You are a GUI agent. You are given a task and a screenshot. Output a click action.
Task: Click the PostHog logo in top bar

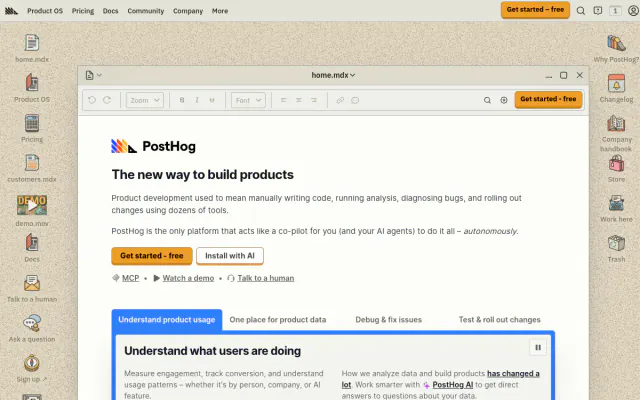(x=11, y=11)
